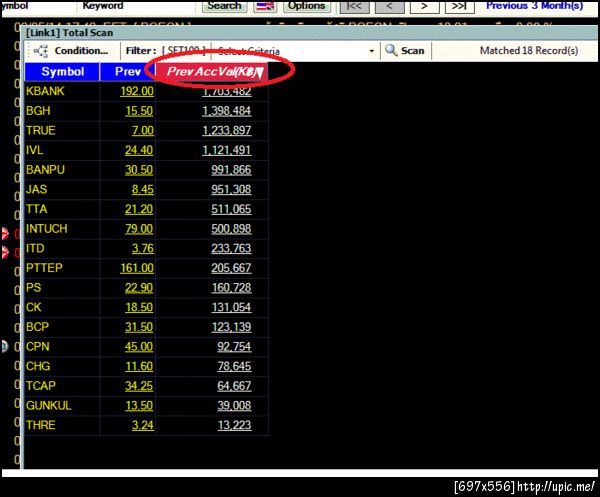Screen dimensions: 600x497
Task: Click PTTEP previous price 161.00
Action: 137,268
